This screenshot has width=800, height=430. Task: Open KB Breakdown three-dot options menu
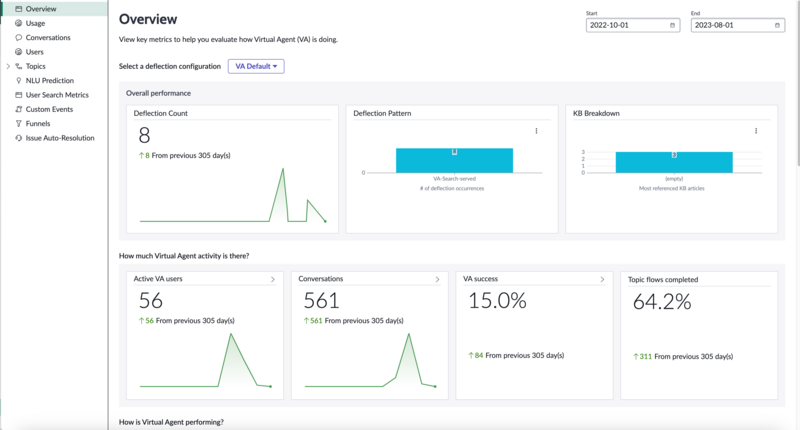[756, 131]
